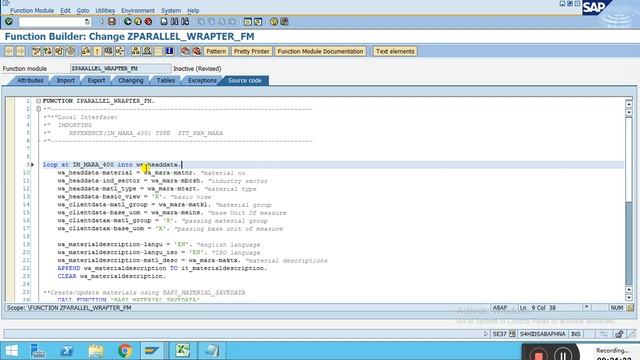
Task: Click the yellow Exit icon
Action: (x=138, y=21)
